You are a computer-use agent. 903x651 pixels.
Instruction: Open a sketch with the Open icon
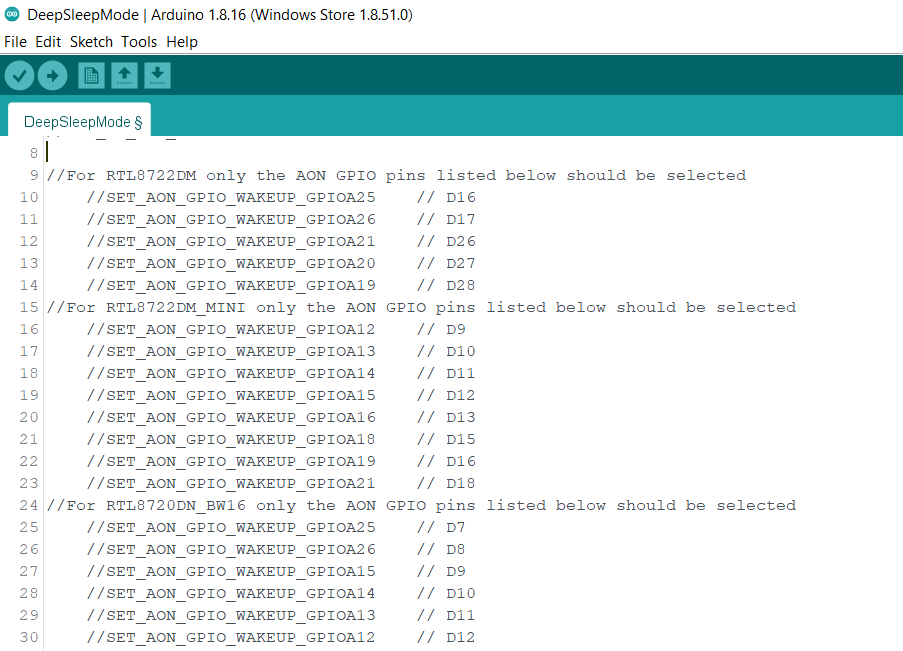click(124, 75)
